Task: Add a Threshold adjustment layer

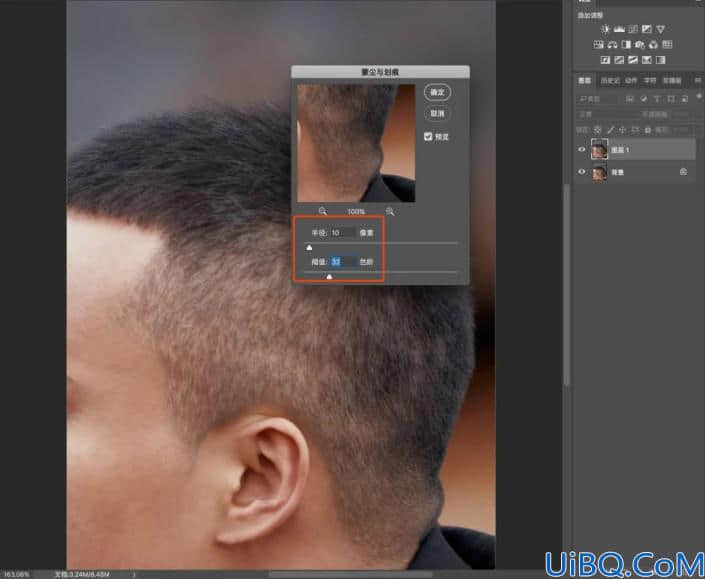Action: (633, 60)
